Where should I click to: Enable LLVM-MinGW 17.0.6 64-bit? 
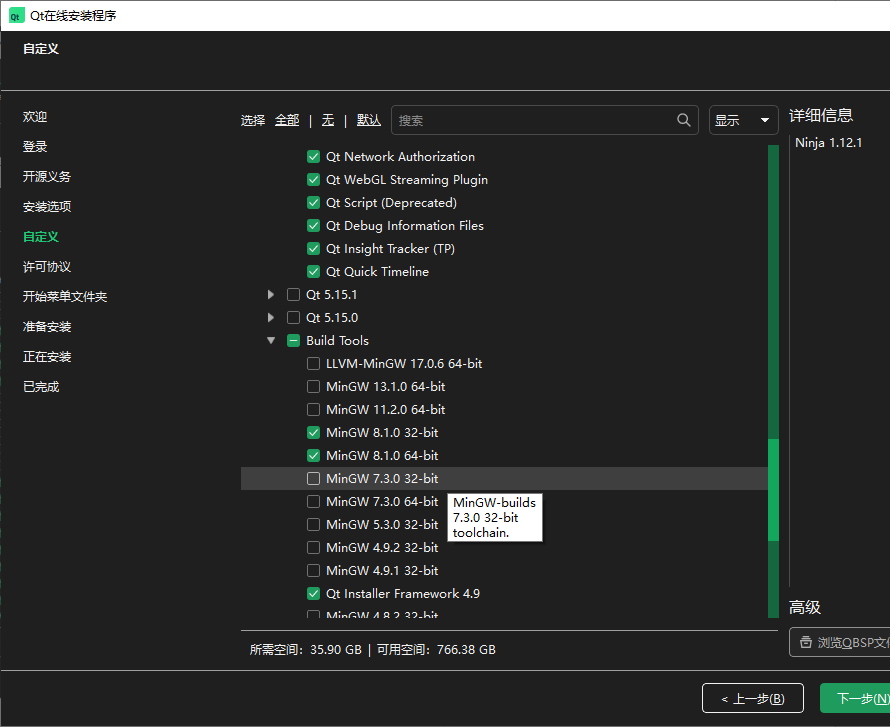pyautogui.click(x=313, y=364)
